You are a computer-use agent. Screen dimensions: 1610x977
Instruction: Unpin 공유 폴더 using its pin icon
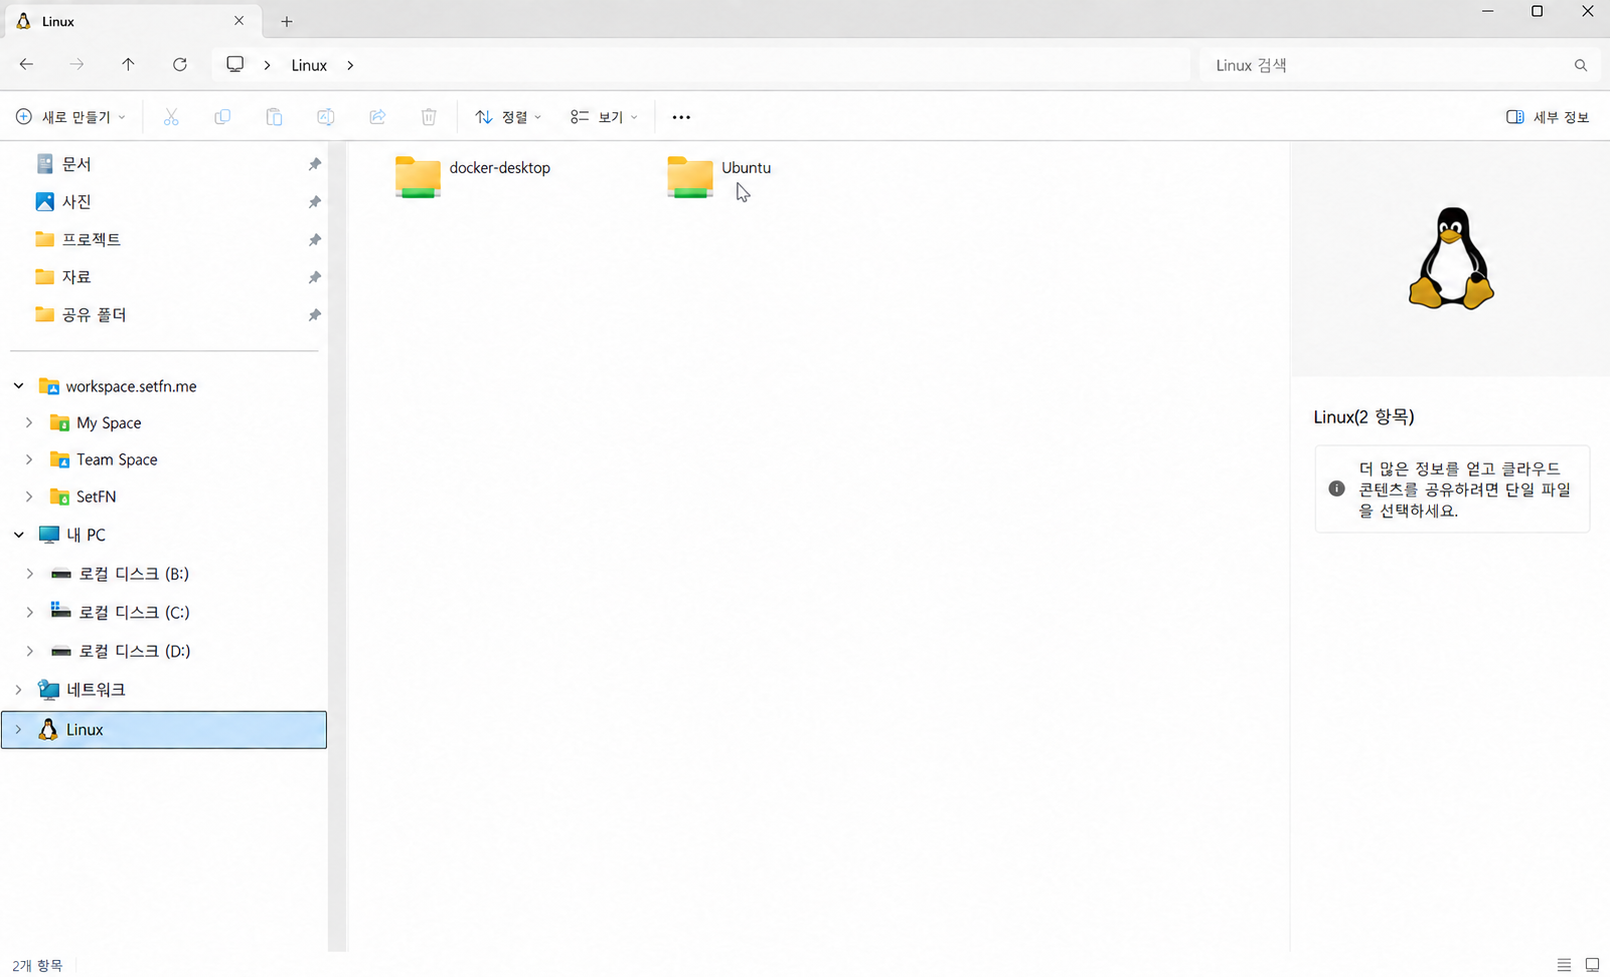(314, 315)
